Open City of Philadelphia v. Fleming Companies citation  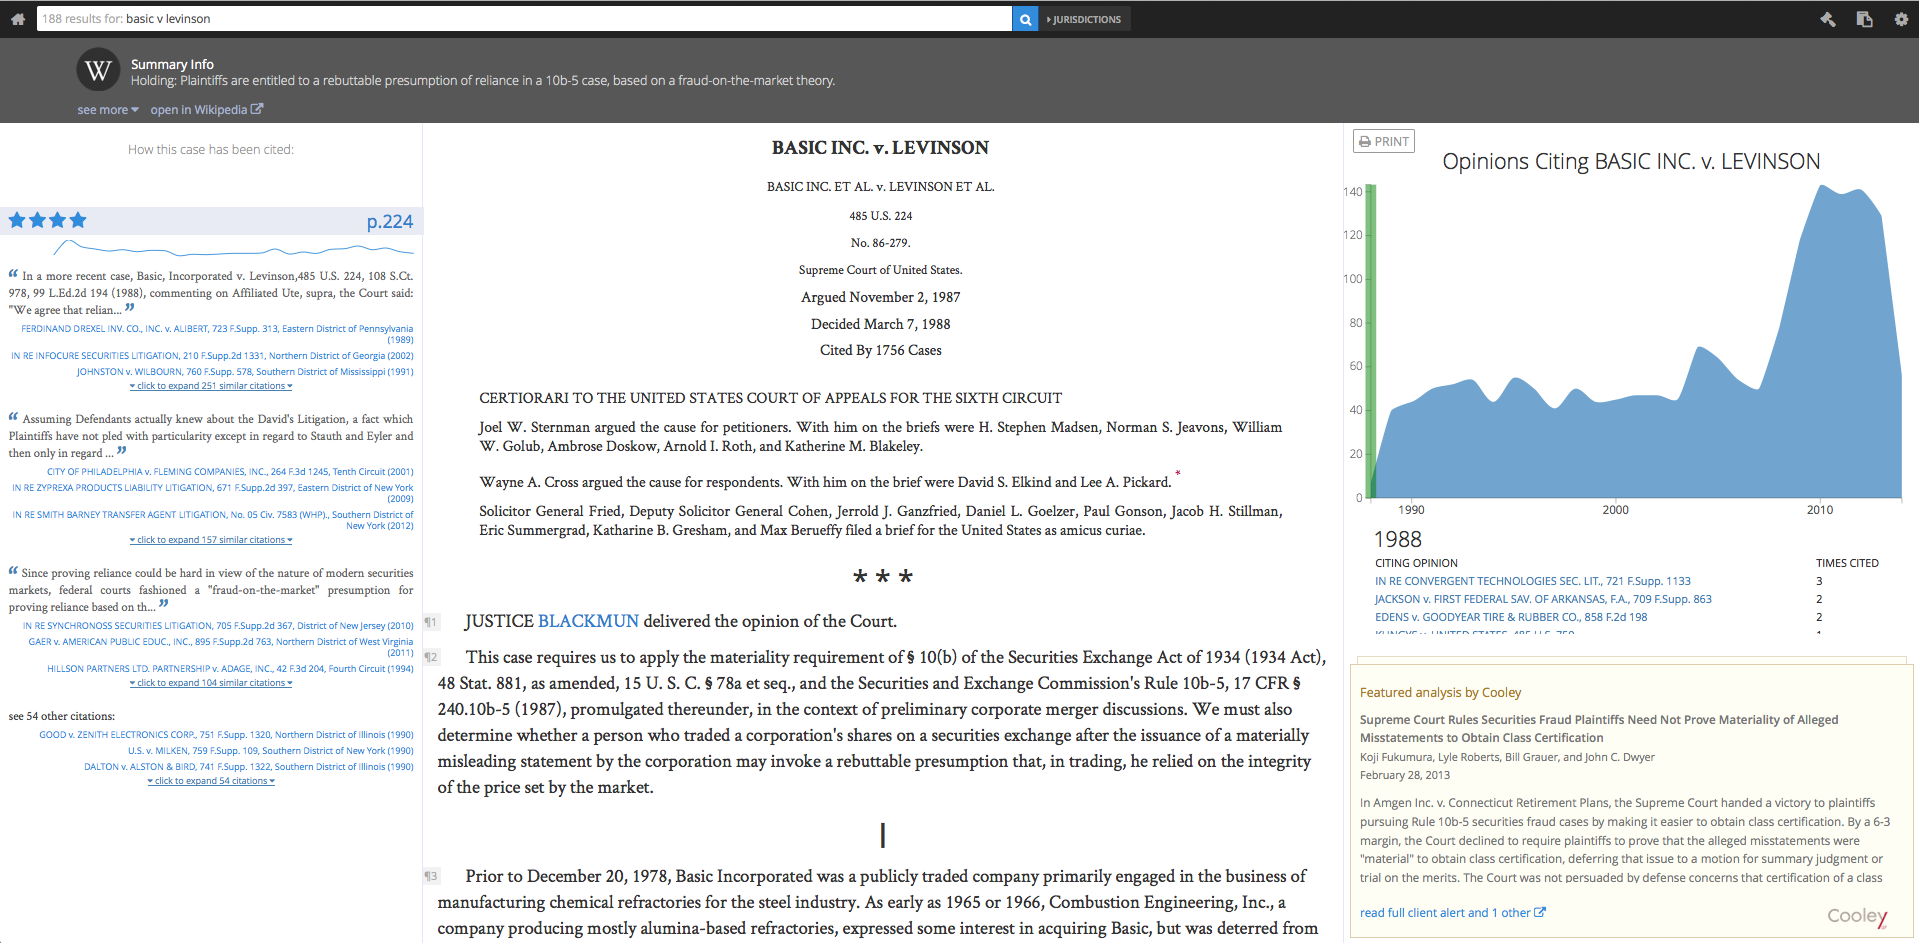230,472
